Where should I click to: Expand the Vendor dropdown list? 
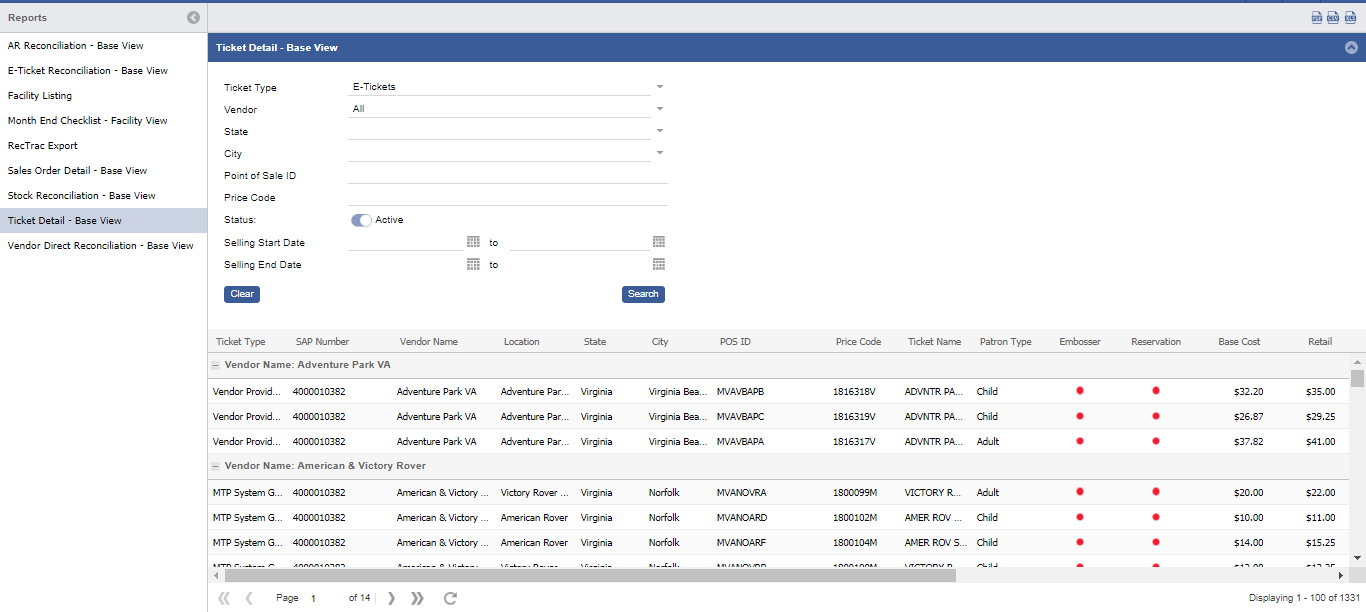660,109
